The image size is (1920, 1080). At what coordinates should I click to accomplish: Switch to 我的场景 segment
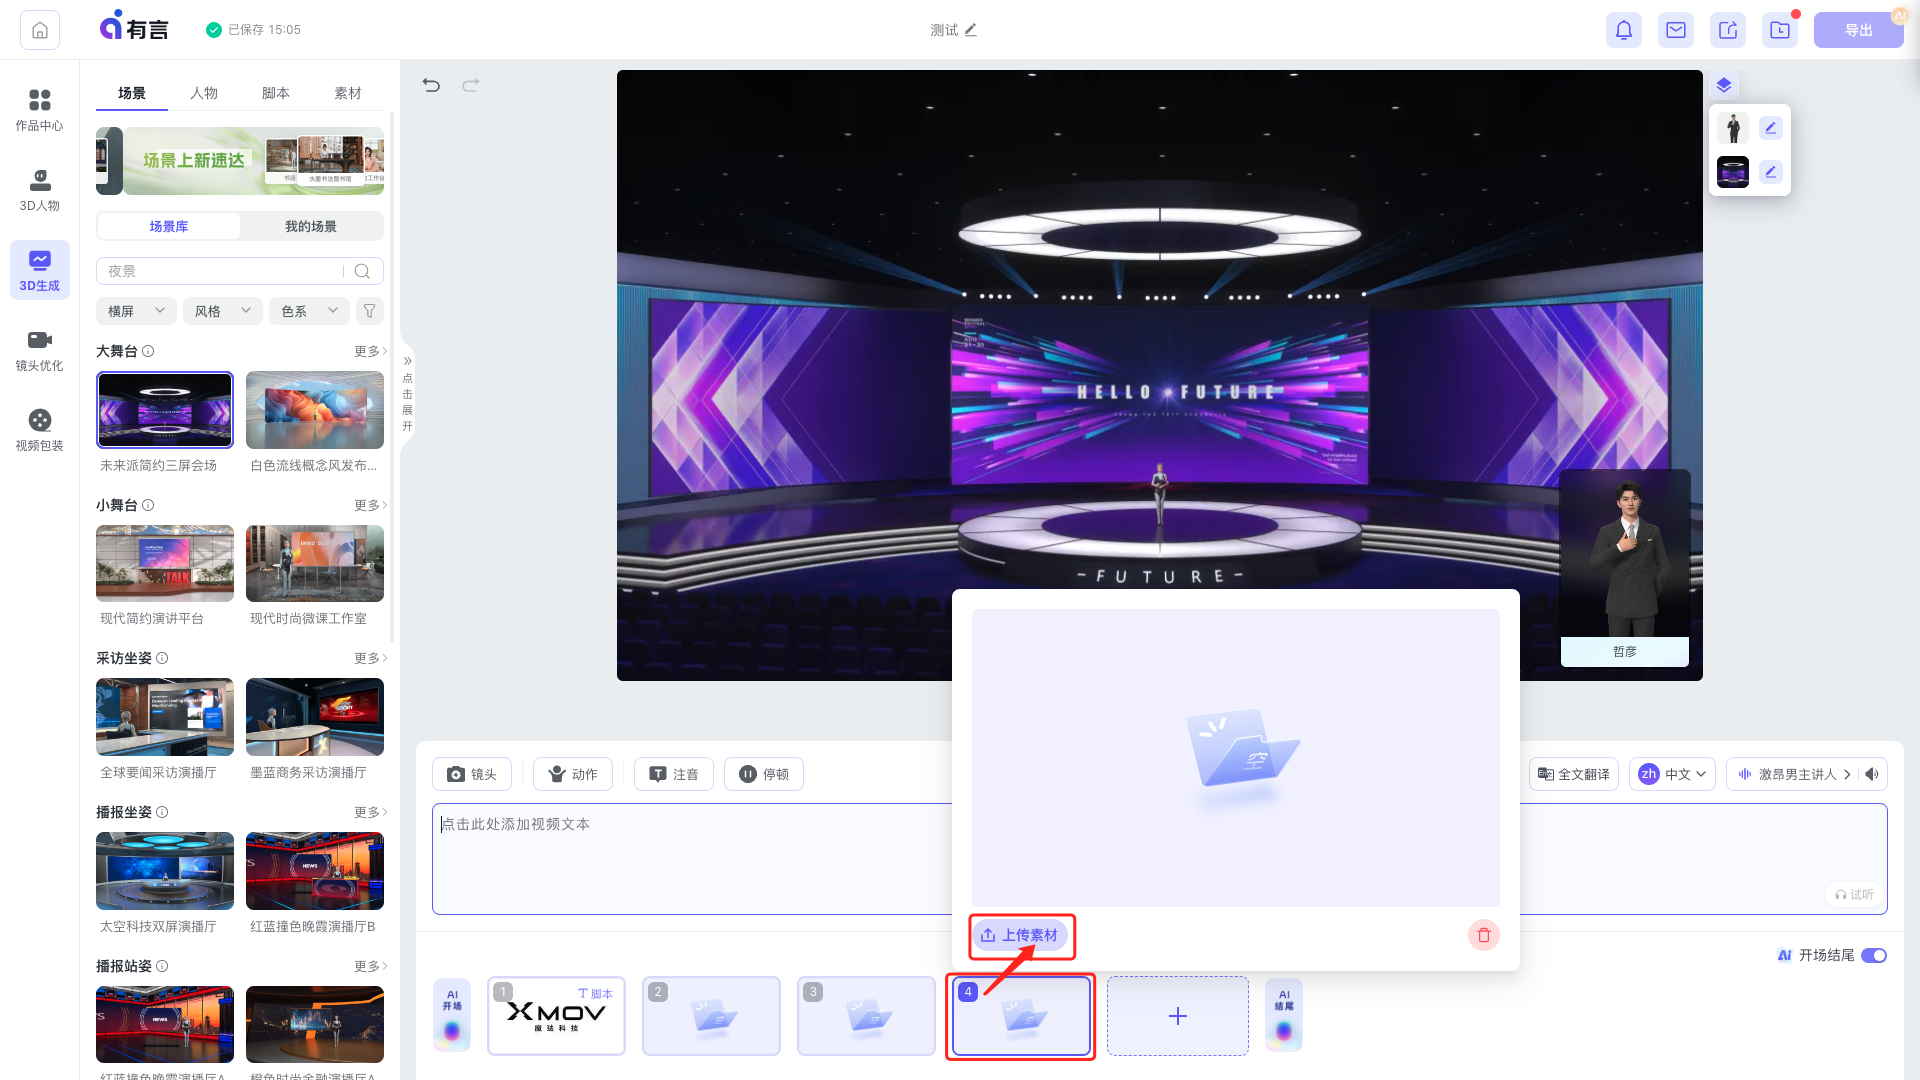point(311,226)
